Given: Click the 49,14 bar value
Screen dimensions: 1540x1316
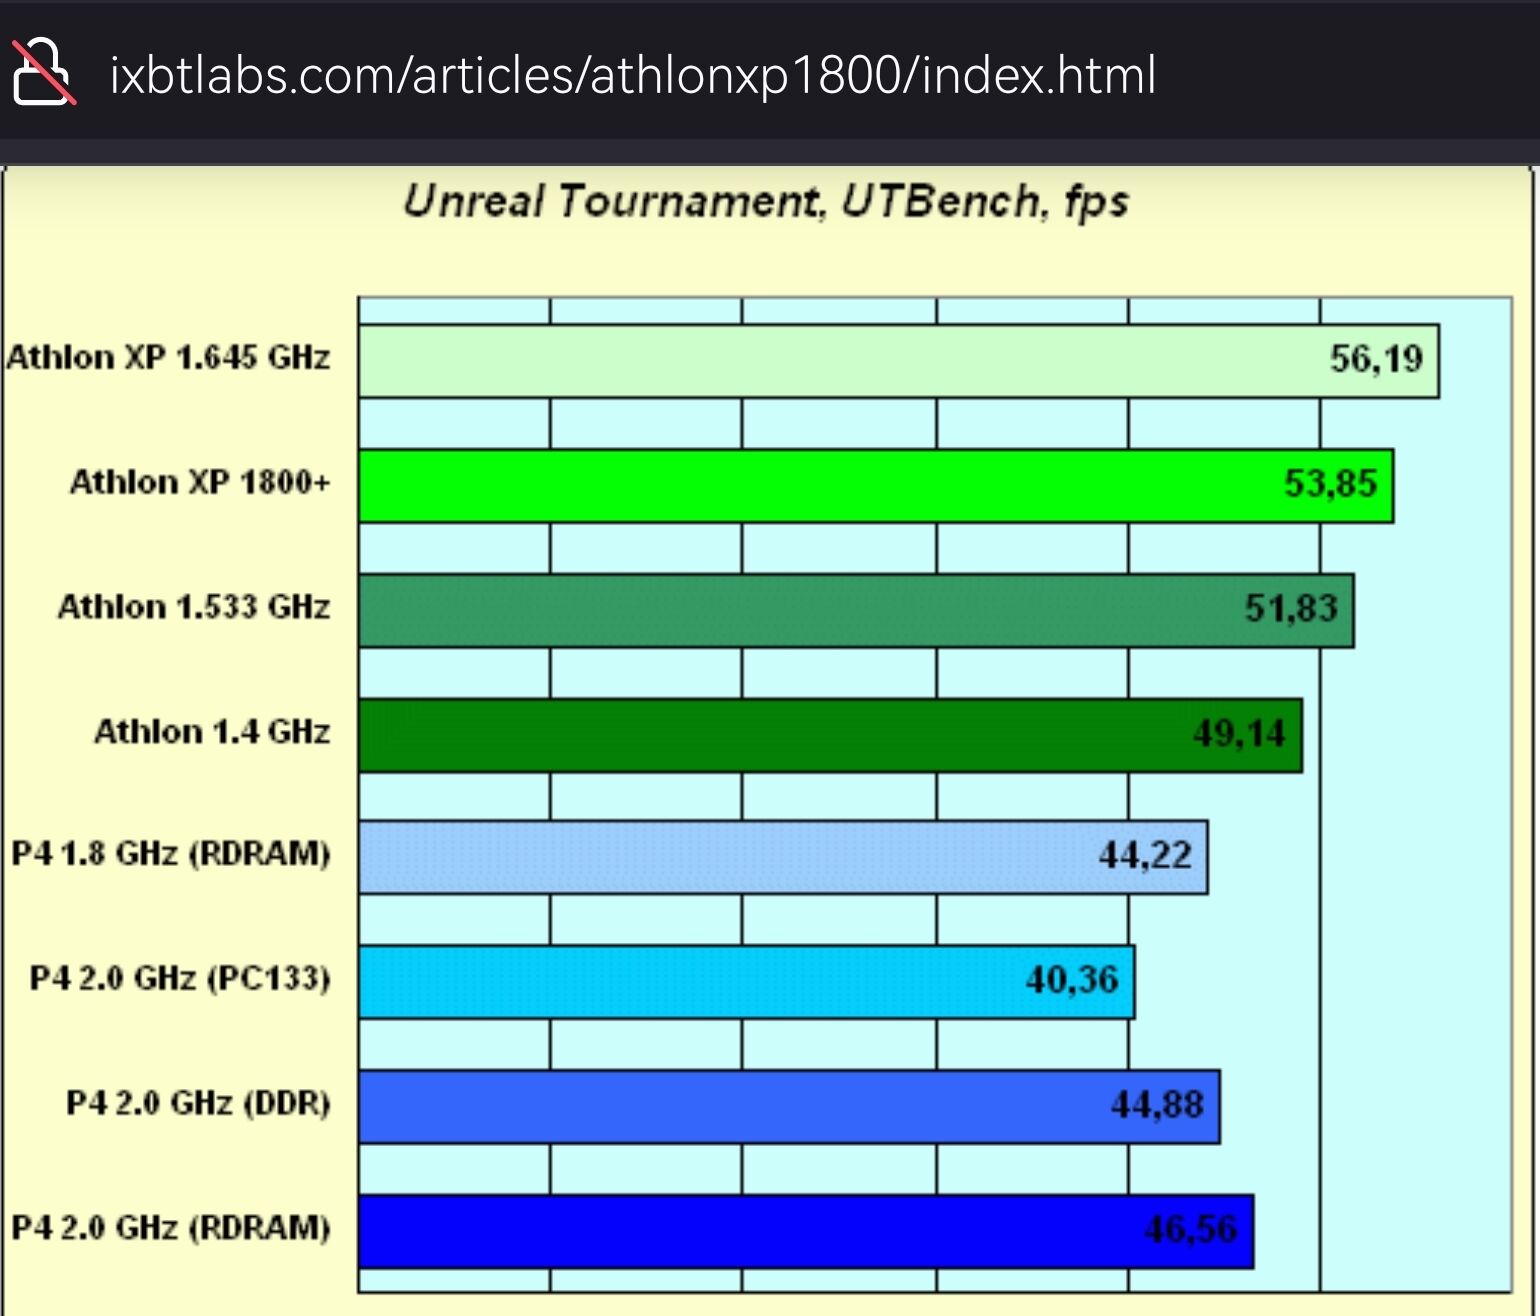Looking at the screenshot, I should (1239, 734).
